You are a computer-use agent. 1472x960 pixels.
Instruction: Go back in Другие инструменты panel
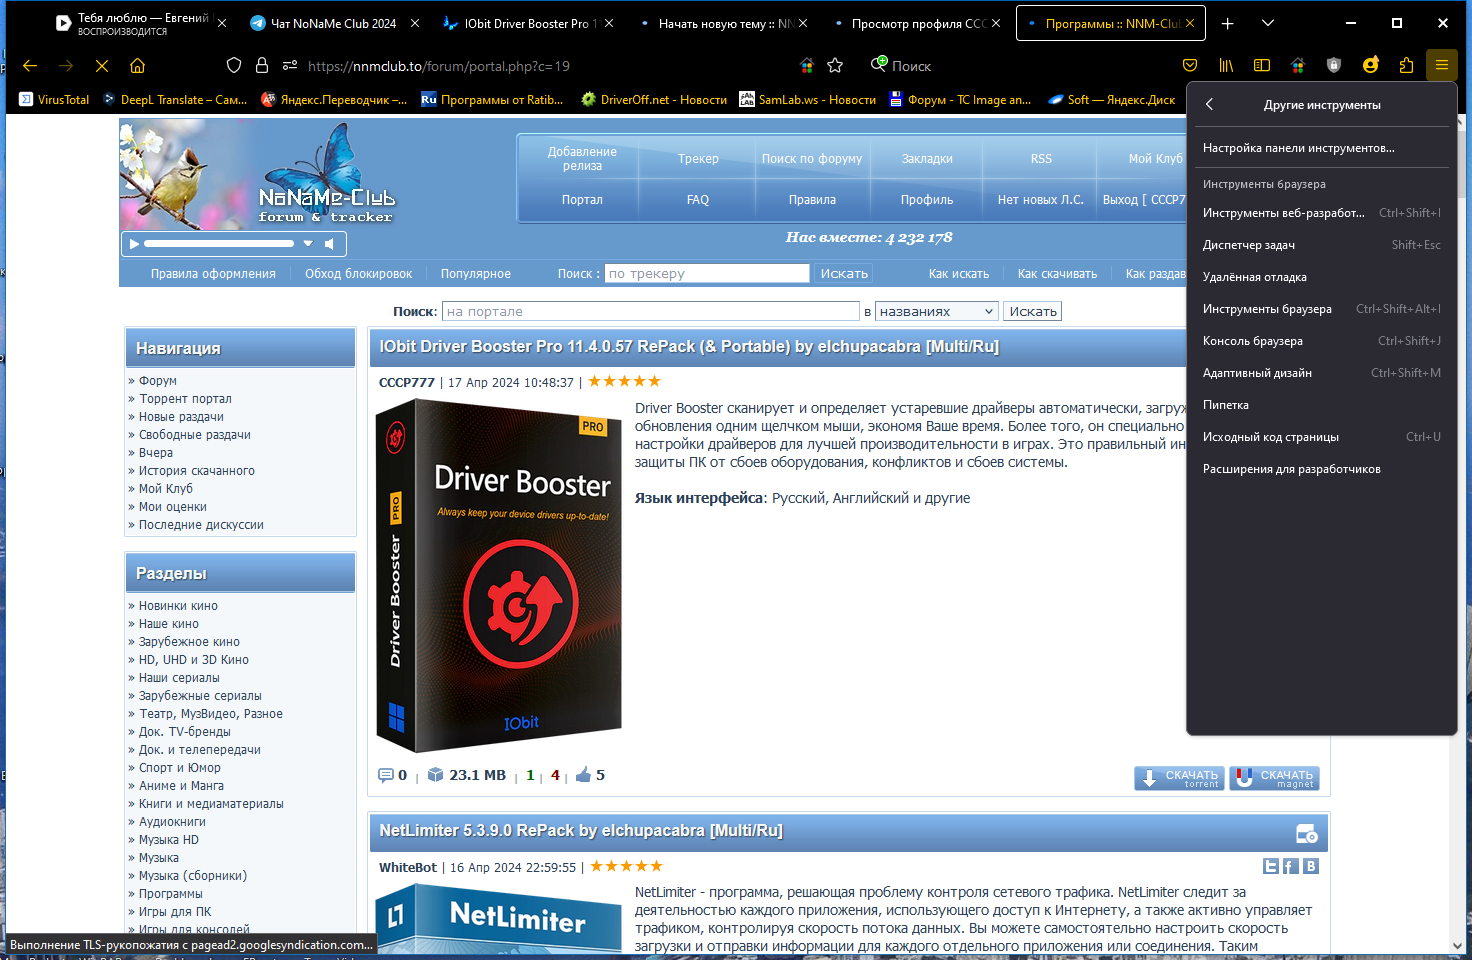tap(1209, 104)
